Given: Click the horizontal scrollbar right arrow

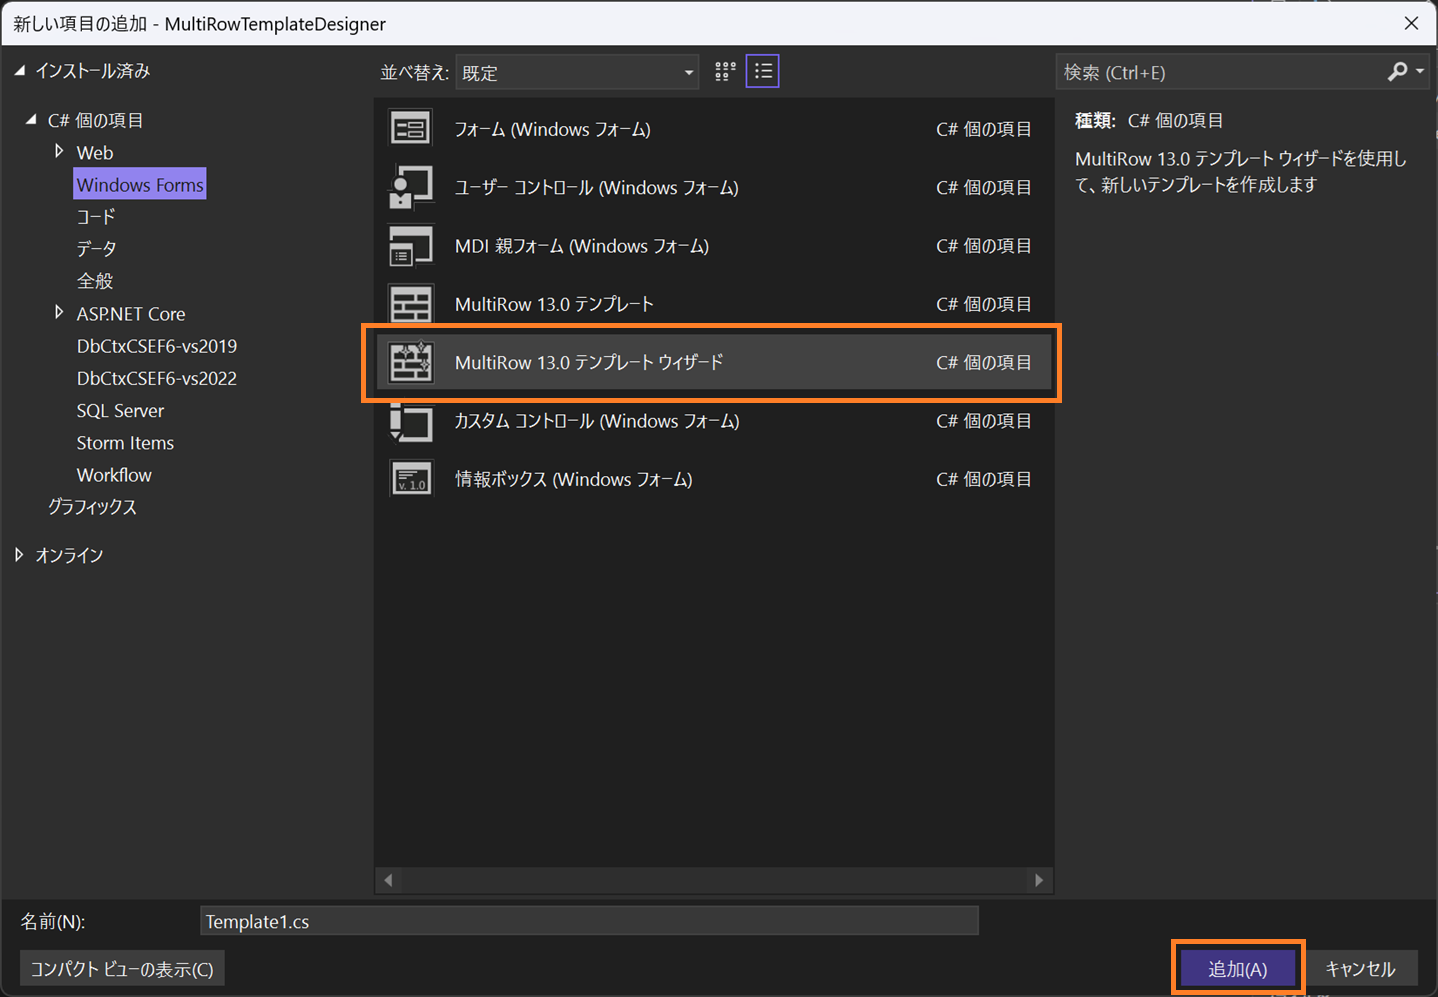Looking at the screenshot, I should 1039,880.
